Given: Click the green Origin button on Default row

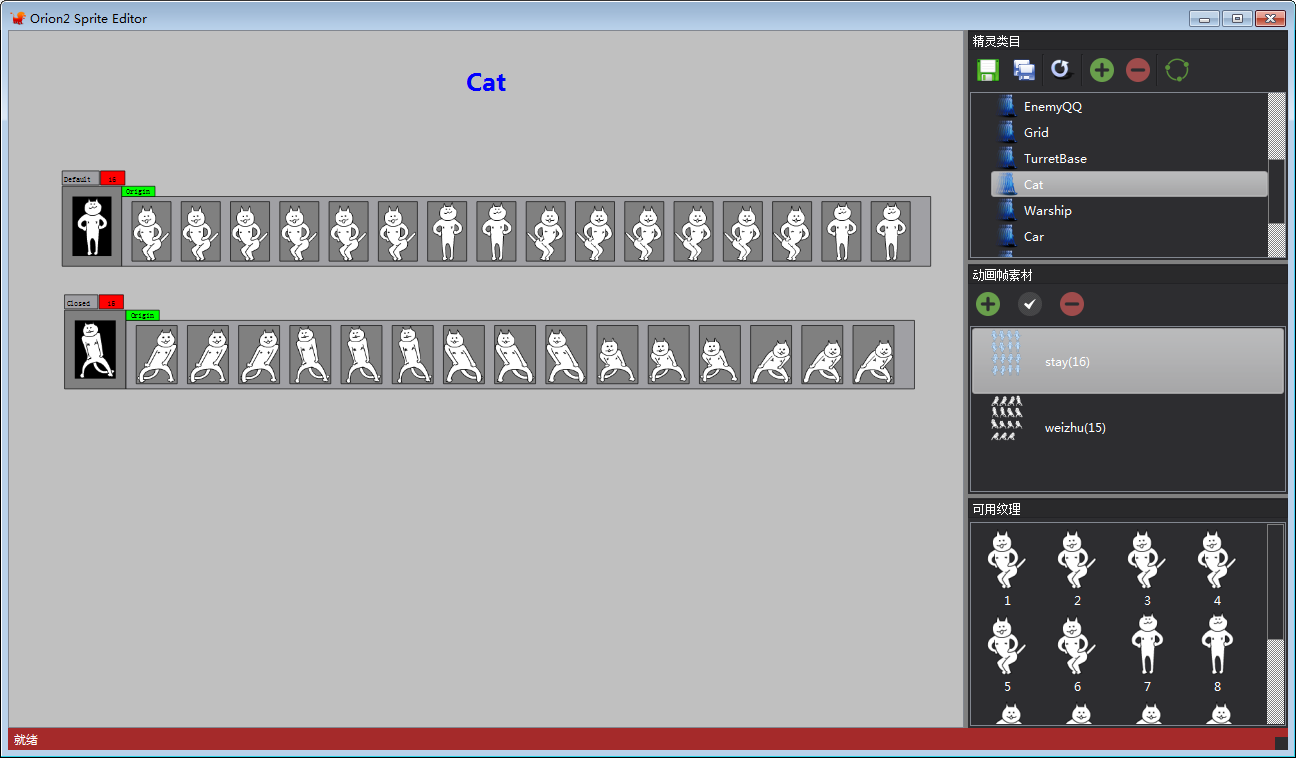Looking at the screenshot, I should pyautogui.click(x=138, y=191).
